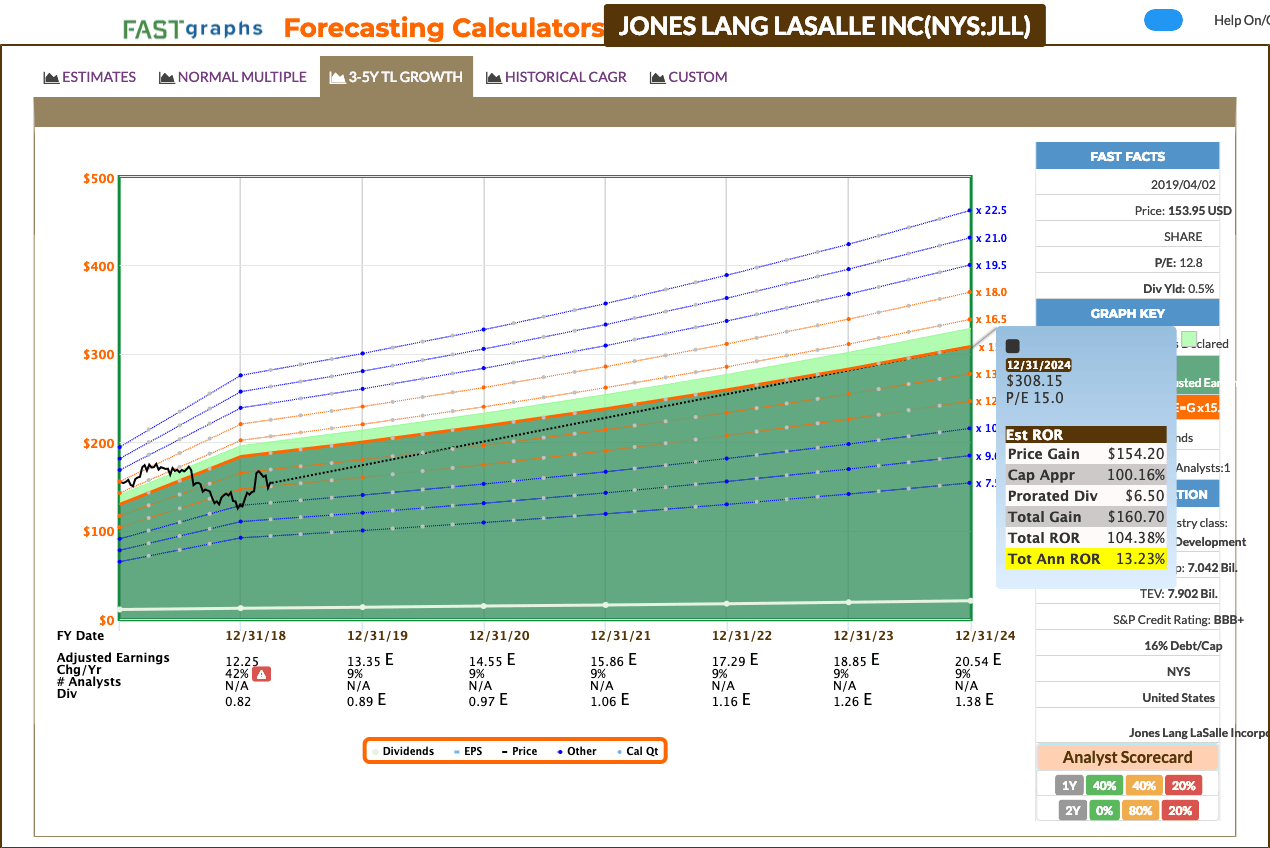This screenshot has width=1270, height=848.
Task: Click the x 22.5 multiple line label
Action: 992,210
